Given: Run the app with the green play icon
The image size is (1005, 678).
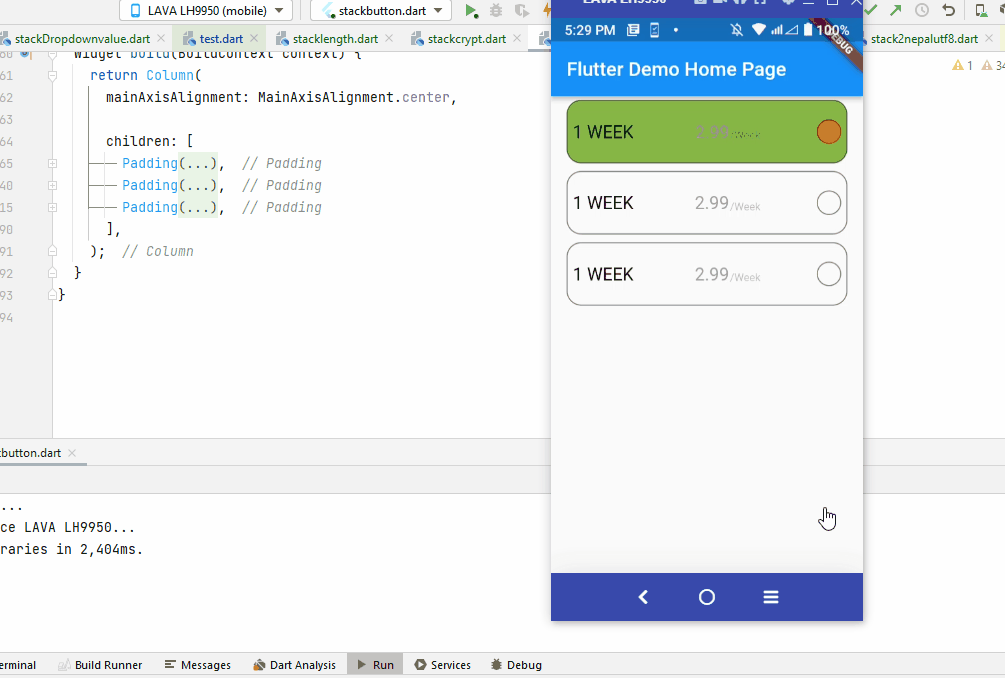Looking at the screenshot, I should [x=471, y=10].
